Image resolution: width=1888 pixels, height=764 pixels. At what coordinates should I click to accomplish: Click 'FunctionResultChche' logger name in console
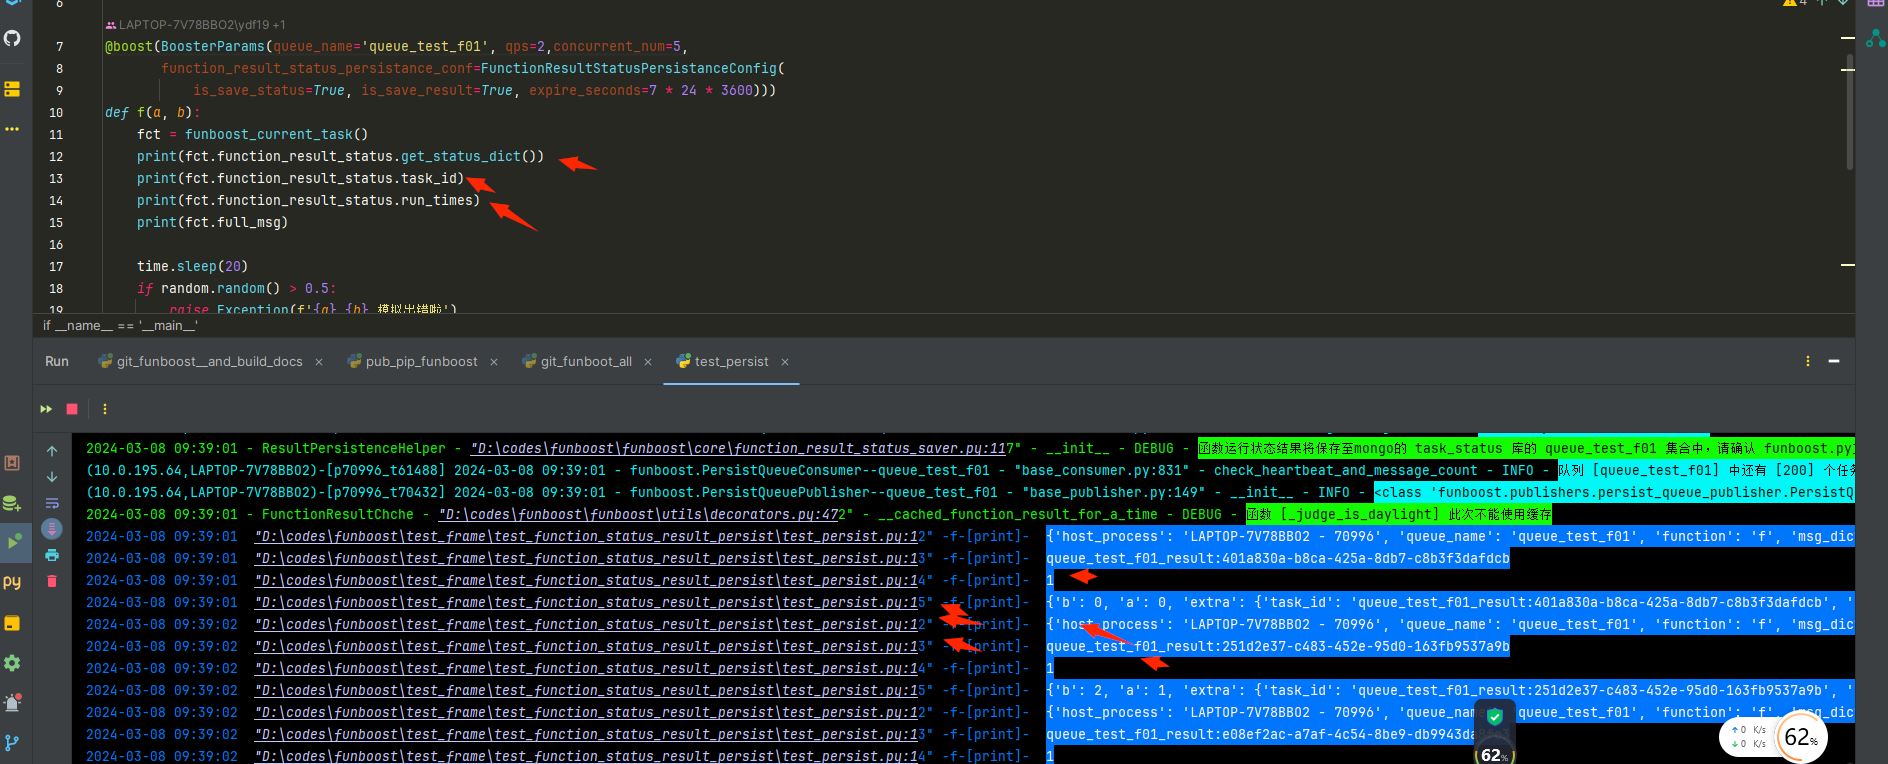[x=338, y=515]
